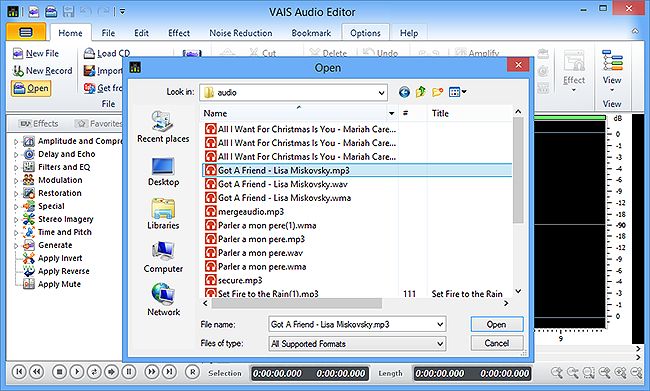
Task: Click the record R button
Action: 192,372
